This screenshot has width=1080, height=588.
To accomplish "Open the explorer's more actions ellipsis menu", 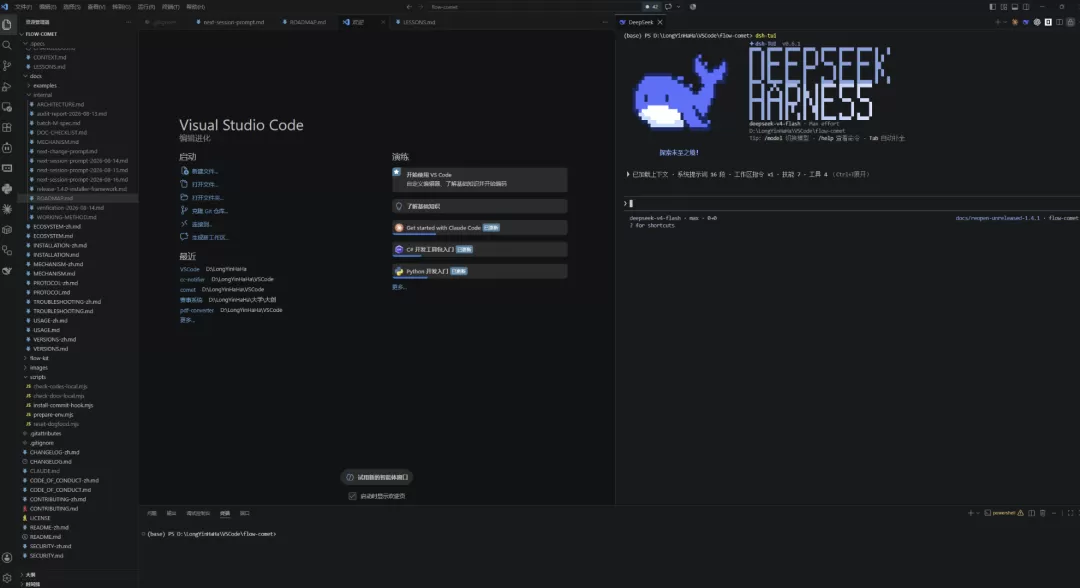I will point(128,22).
